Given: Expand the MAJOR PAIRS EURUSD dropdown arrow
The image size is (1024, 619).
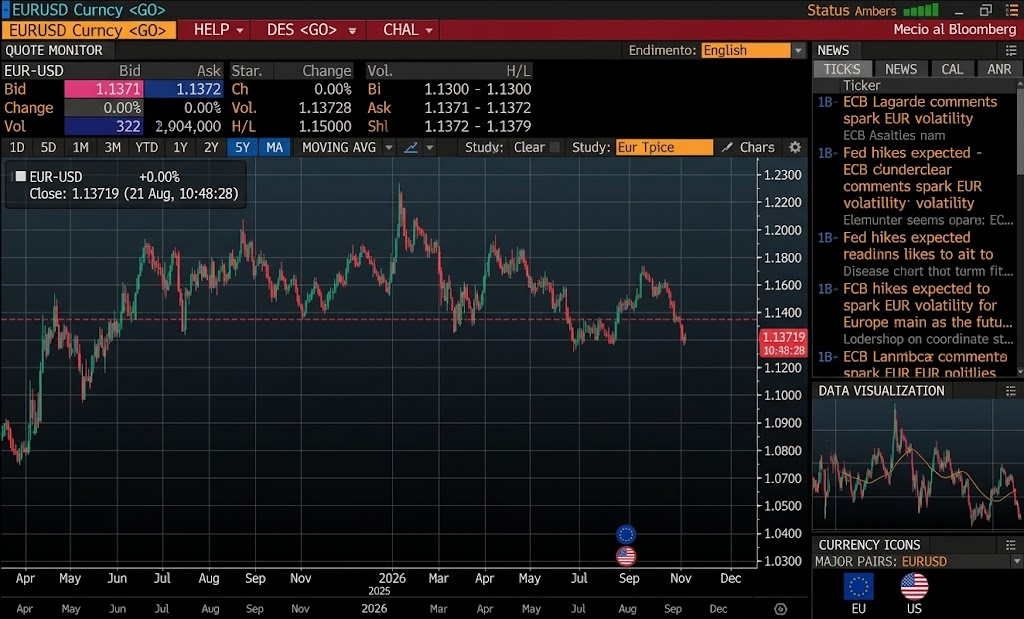Looking at the screenshot, I should 1016,562.
